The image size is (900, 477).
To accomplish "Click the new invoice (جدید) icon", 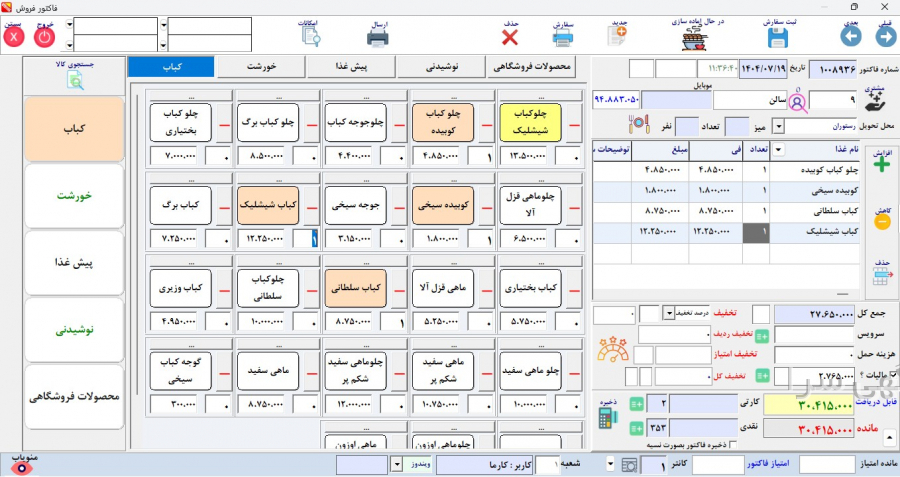I will (618, 36).
